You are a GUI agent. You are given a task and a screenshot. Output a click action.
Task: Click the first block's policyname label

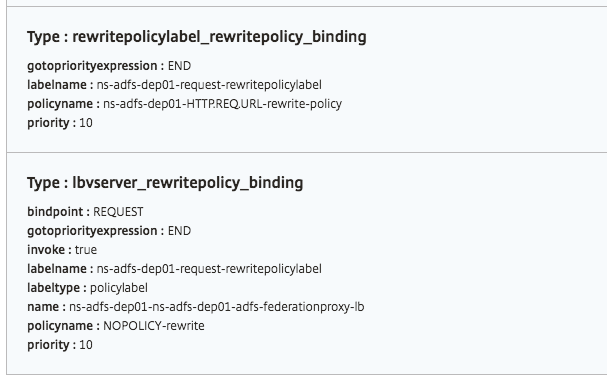tap(60, 104)
